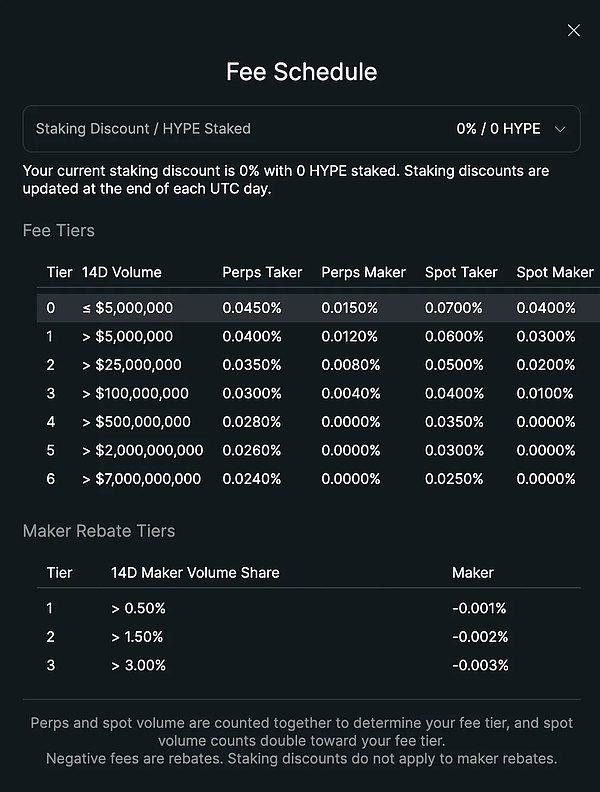Viewport: 600px width, 792px height.
Task: Click the 14D Maker Volume Share header
Action: click(x=195, y=573)
